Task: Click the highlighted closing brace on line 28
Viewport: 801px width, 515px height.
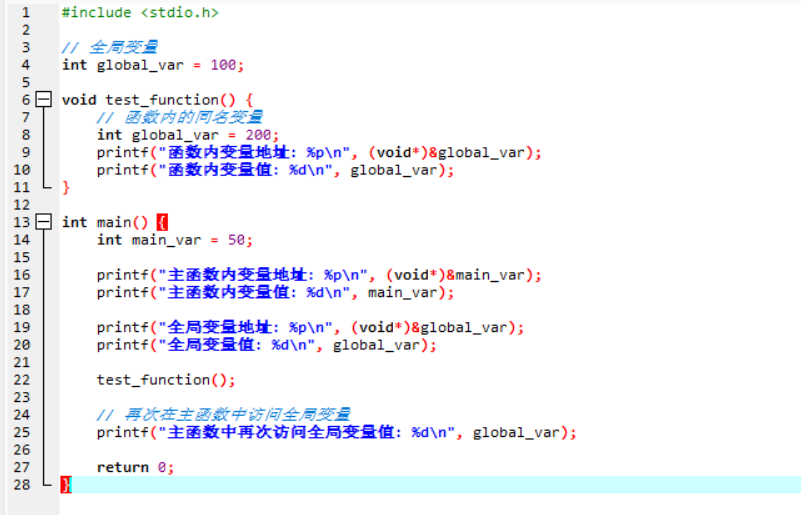Action: [66, 484]
